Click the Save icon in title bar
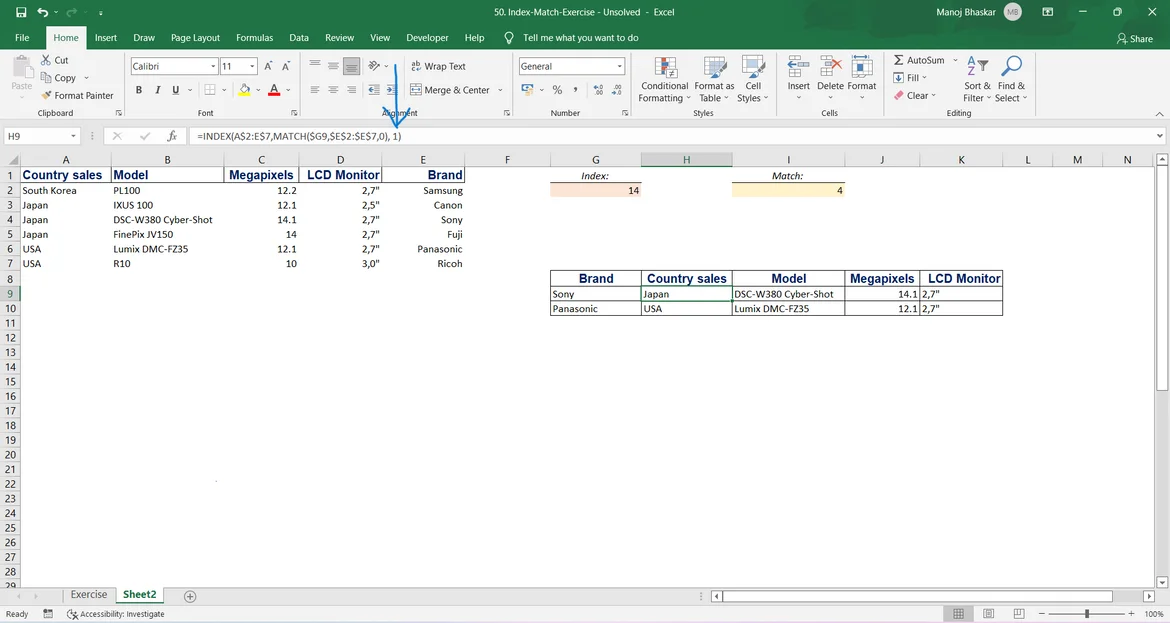The width and height of the screenshot is (1170, 623). pyautogui.click(x=21, y=12)
